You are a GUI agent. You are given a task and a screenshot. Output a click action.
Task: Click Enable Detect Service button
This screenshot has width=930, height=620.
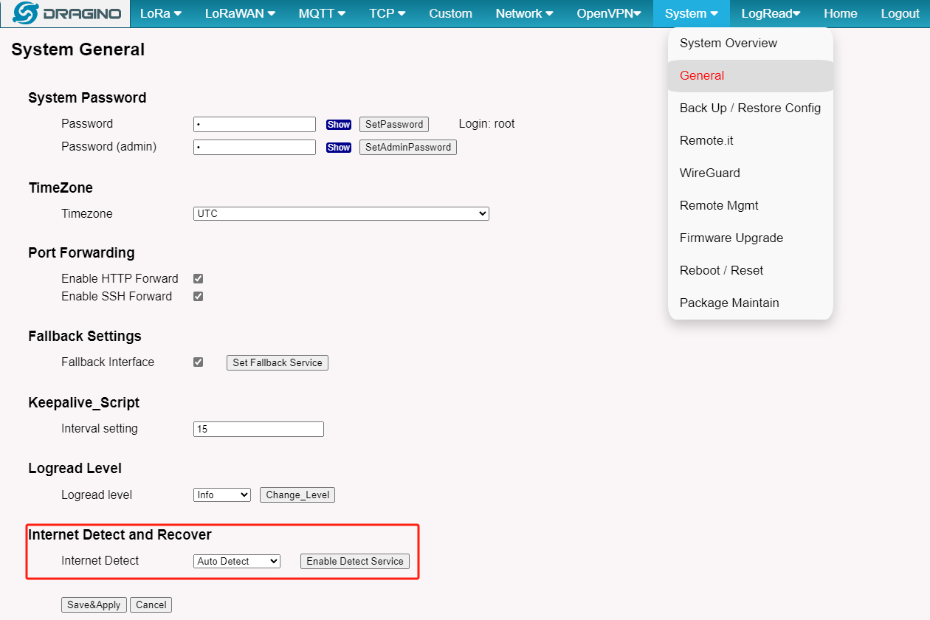[355, 561]
